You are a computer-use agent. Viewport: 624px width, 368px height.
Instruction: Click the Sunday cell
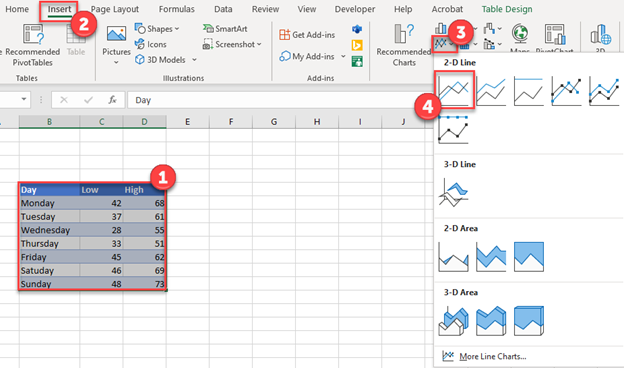pos(49,284)
